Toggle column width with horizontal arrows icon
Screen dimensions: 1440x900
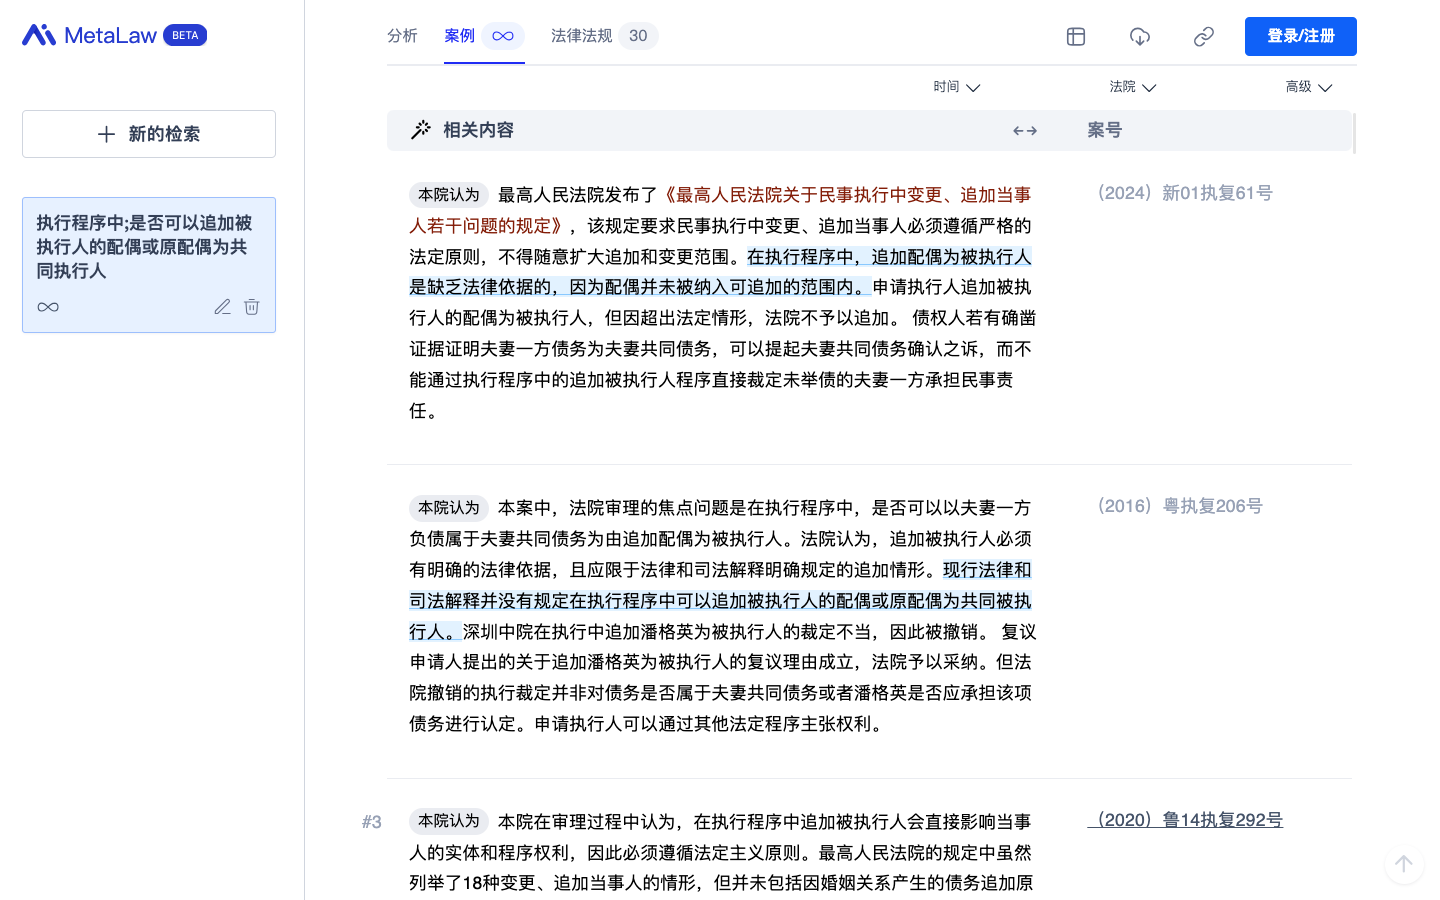click(1025, 131)
